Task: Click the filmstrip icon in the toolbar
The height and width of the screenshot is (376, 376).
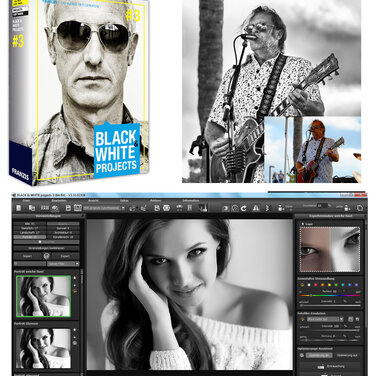Action: click(78, 208)
